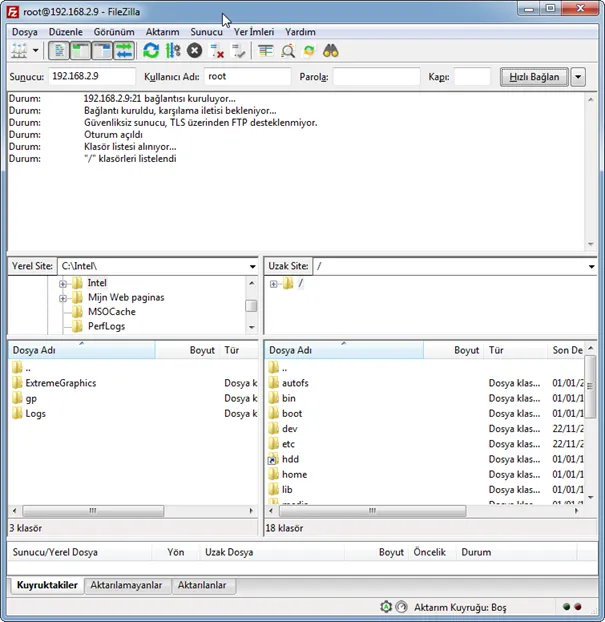Image resolution: width=605 pixels, height=622 pixels.
Task: Switch to the Aktarılanlar tab
Action: click(202, 586)
